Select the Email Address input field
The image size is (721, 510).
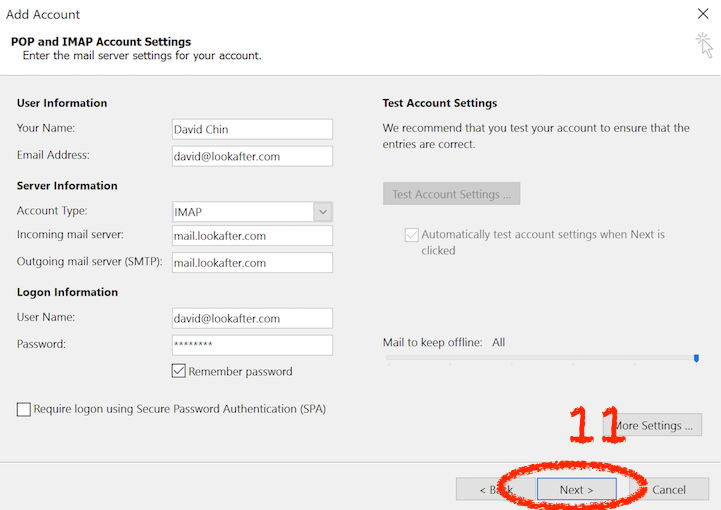[252, 156]
